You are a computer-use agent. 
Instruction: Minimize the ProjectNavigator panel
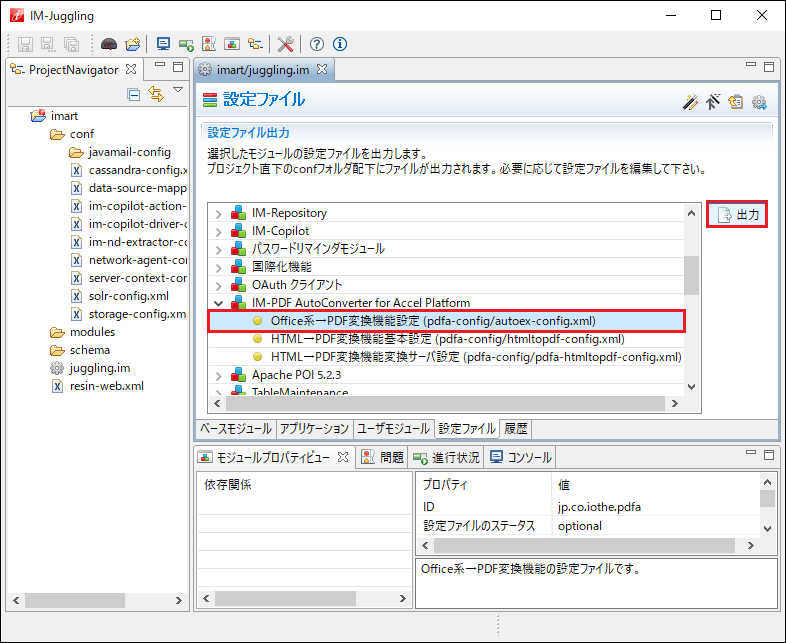coord(160,65)
